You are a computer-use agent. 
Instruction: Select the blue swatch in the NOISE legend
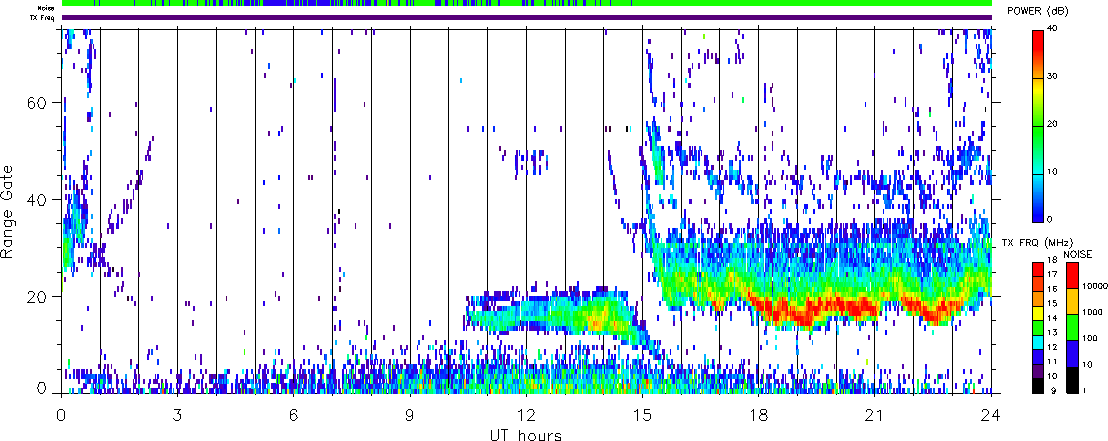pyautogui.click(x=1073, y=354)
